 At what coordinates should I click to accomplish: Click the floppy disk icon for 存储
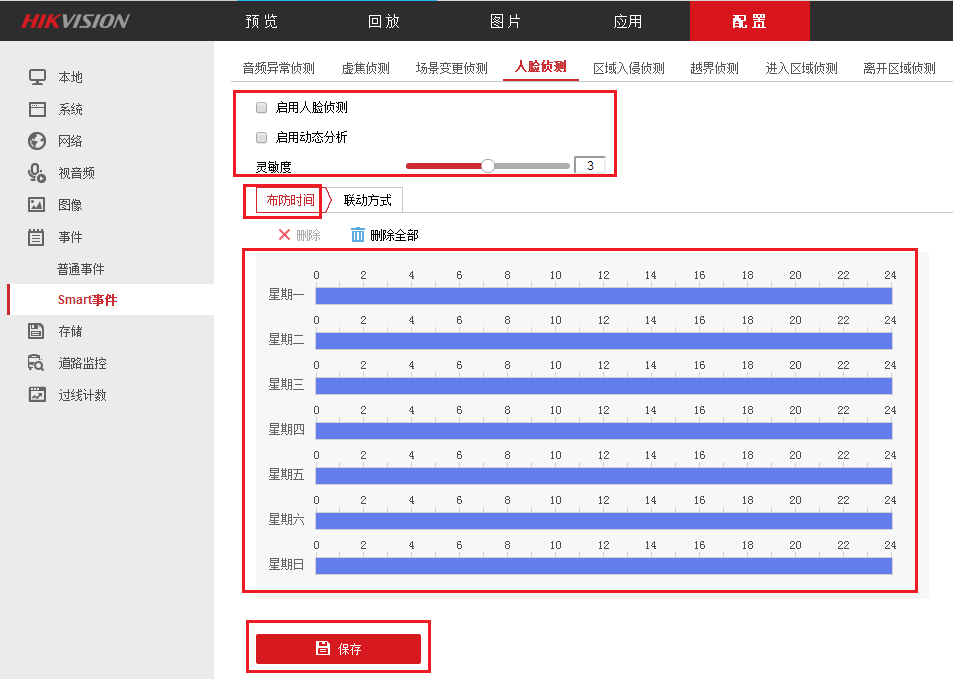[37, 331]
